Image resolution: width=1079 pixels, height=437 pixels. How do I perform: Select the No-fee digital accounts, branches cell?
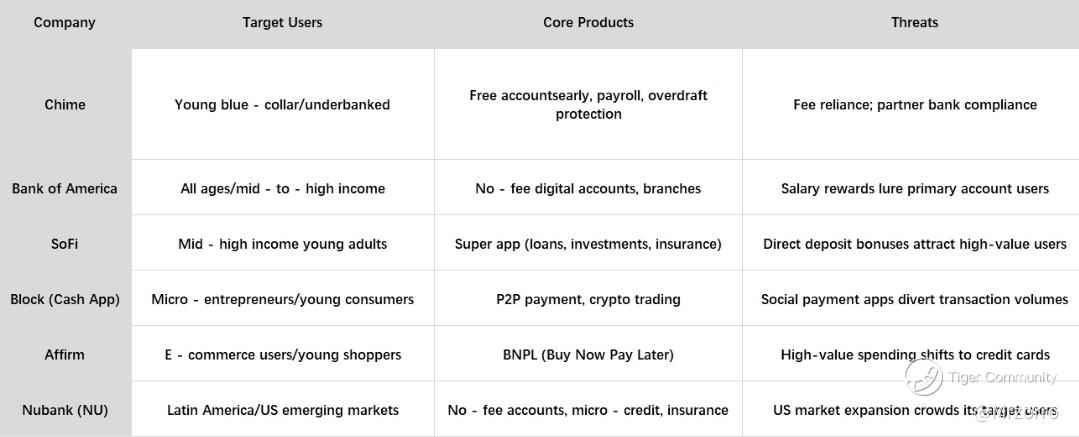pyautogui.click(x=588, y=189)
